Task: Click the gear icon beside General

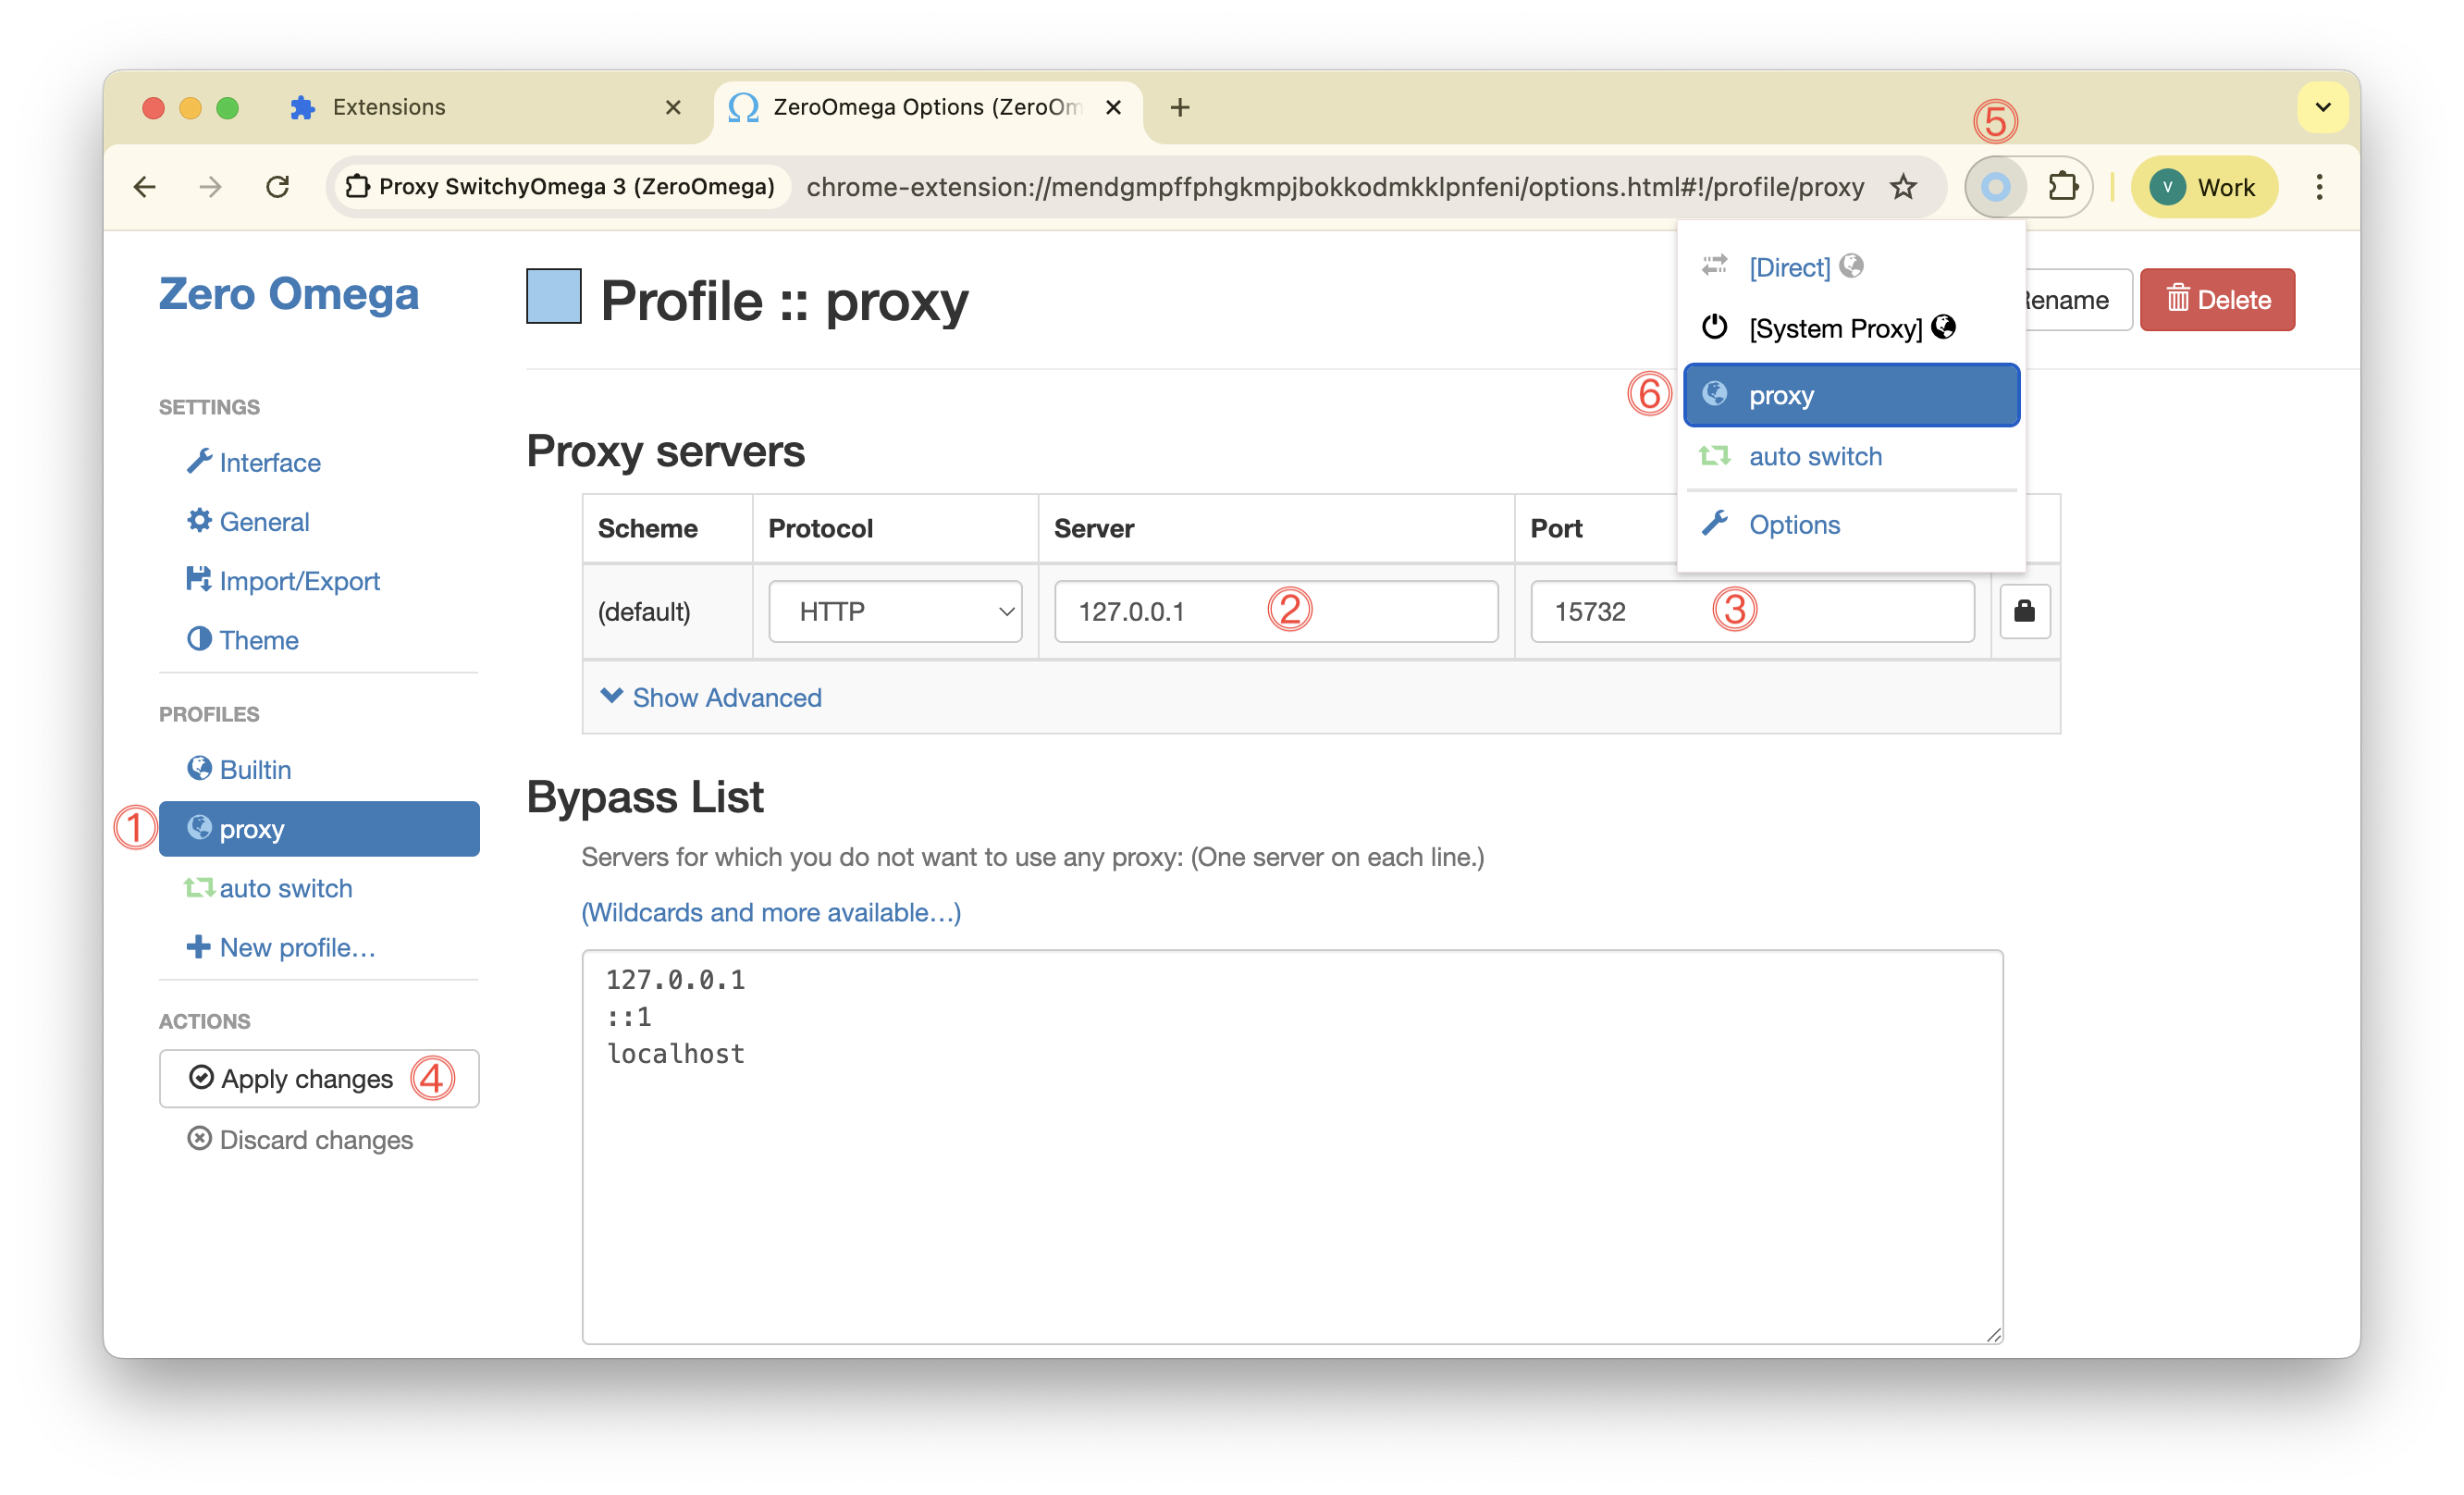Action: pyautogui.click(x=199, y=520)
